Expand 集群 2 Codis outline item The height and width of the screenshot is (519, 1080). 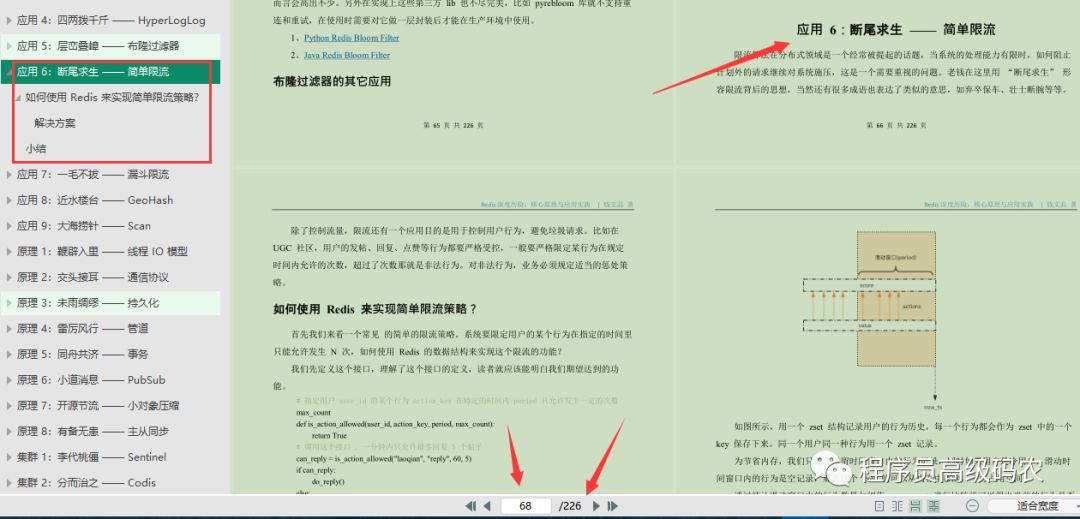pyautogui.click(x=9, y=483)
